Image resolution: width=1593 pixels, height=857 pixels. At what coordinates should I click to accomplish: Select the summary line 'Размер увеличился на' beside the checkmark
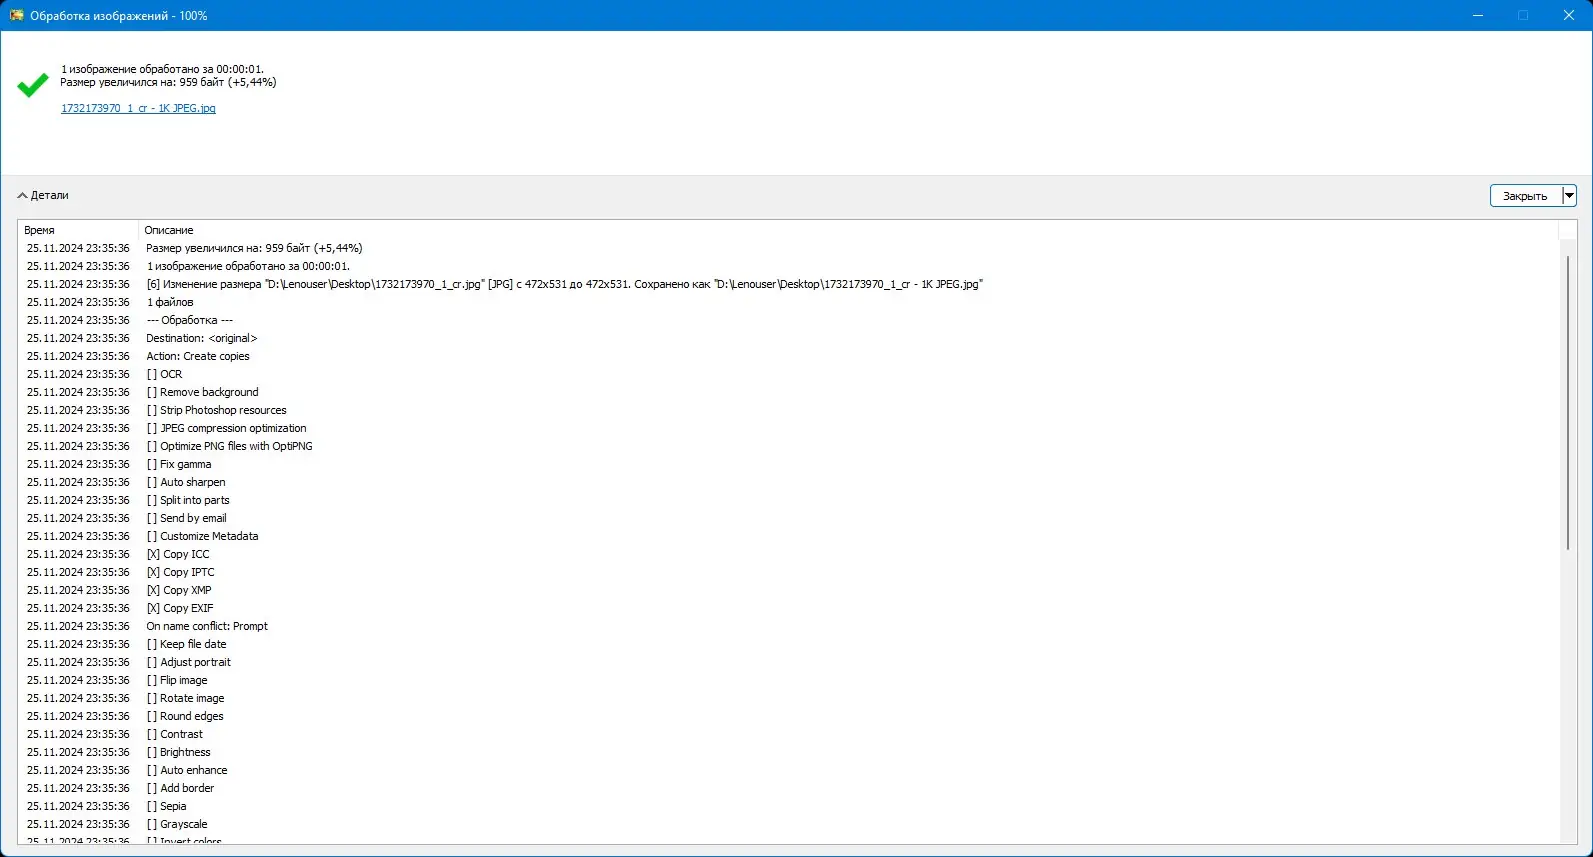pos(168,82)
